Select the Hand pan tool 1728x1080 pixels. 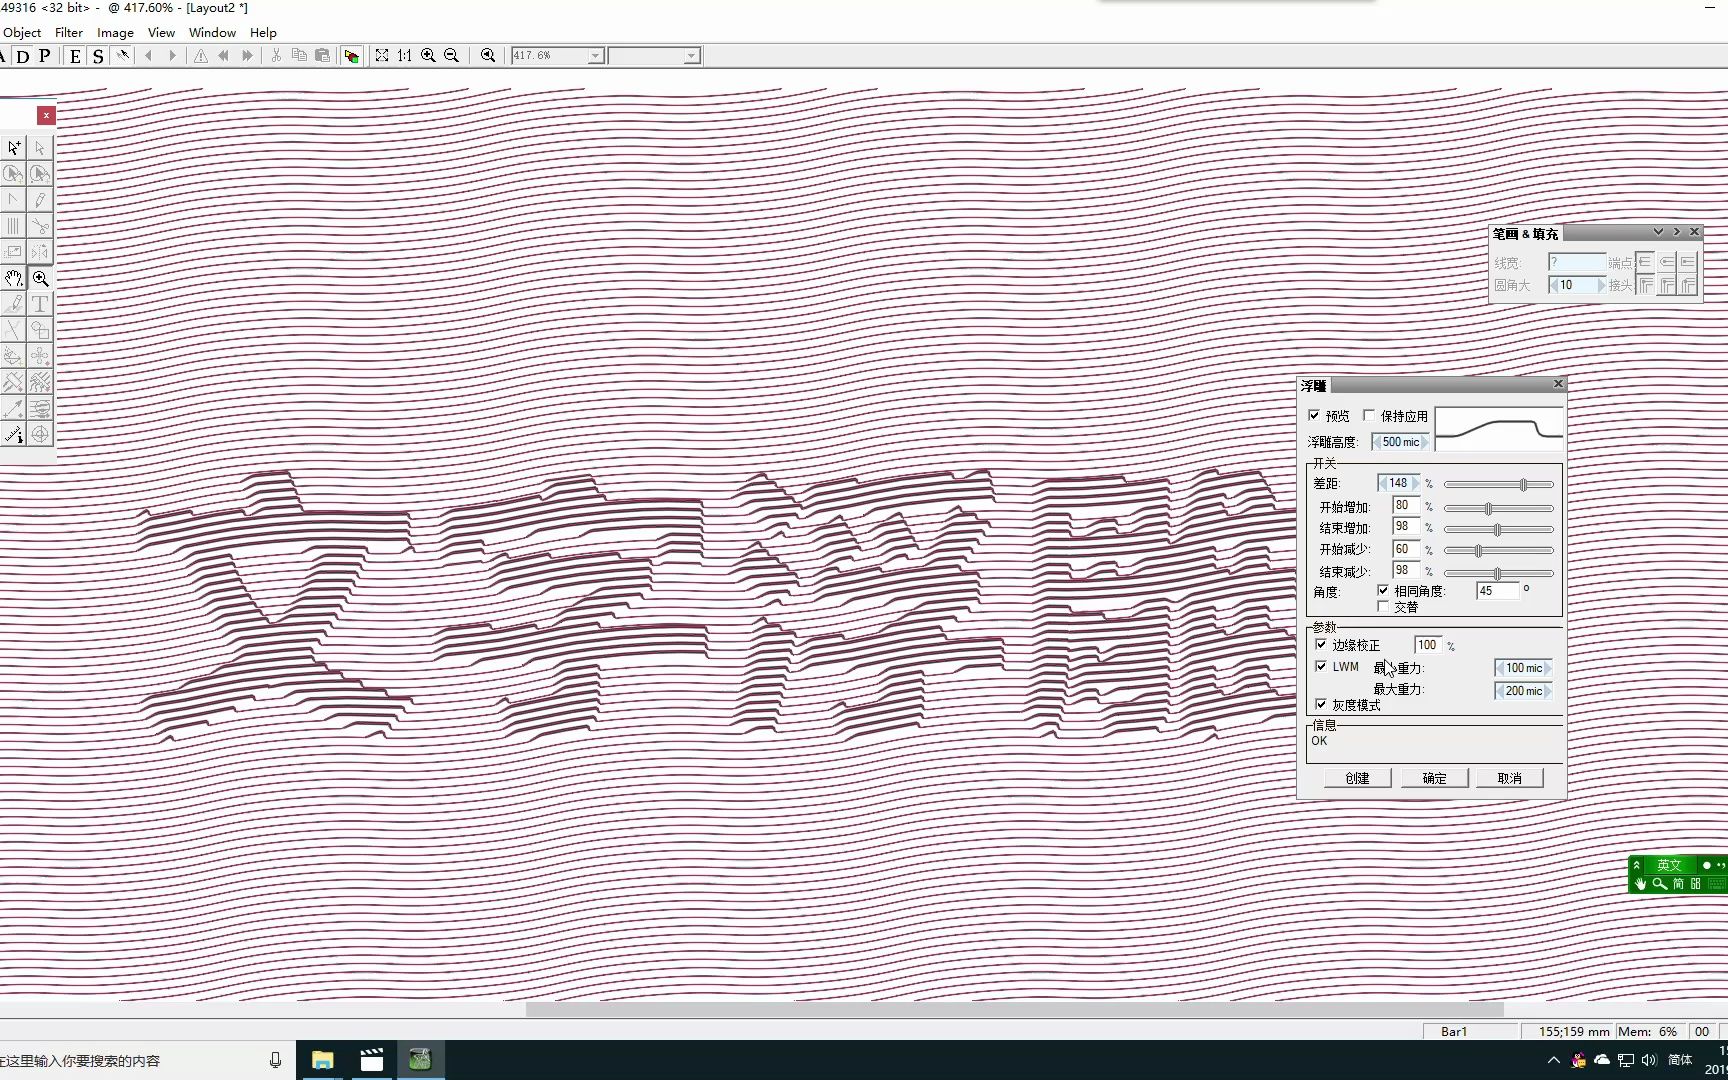13,279
